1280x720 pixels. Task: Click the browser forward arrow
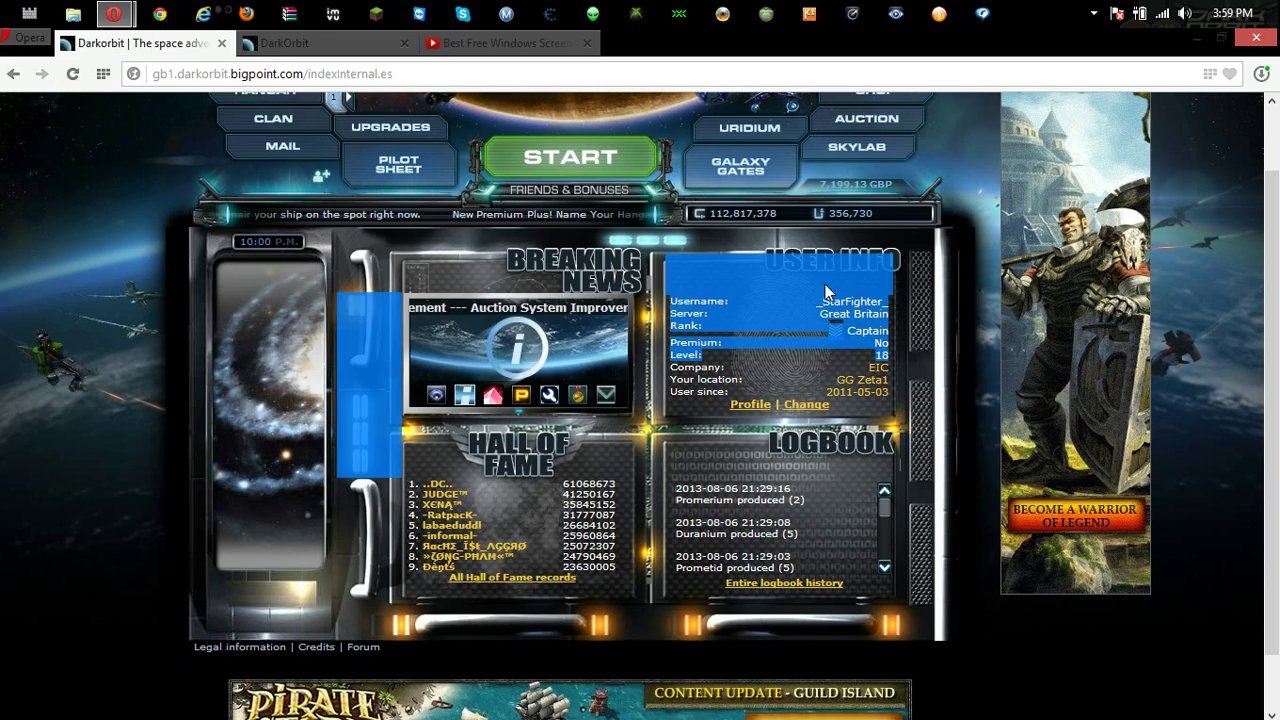pyautogui.click(x=42, y=74)
